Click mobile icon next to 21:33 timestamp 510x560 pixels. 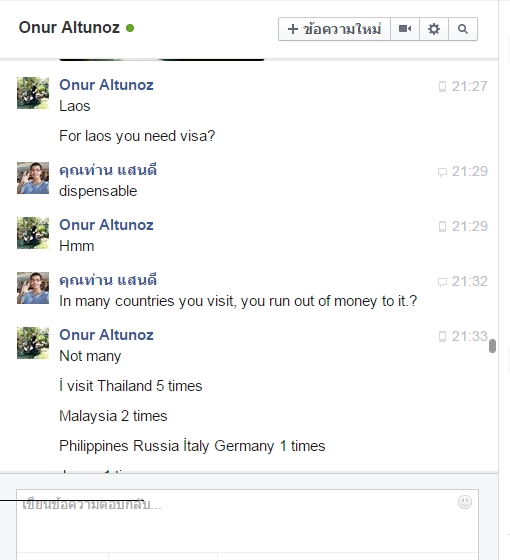pos(442,336)
